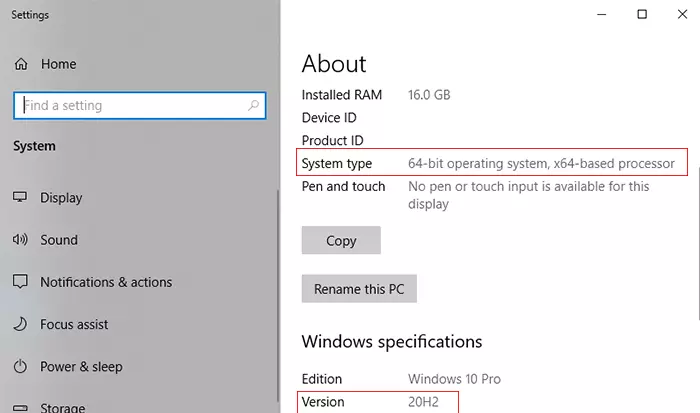Click the Device ID label
This screenshot has height=413, width=700.
(329, 118)
